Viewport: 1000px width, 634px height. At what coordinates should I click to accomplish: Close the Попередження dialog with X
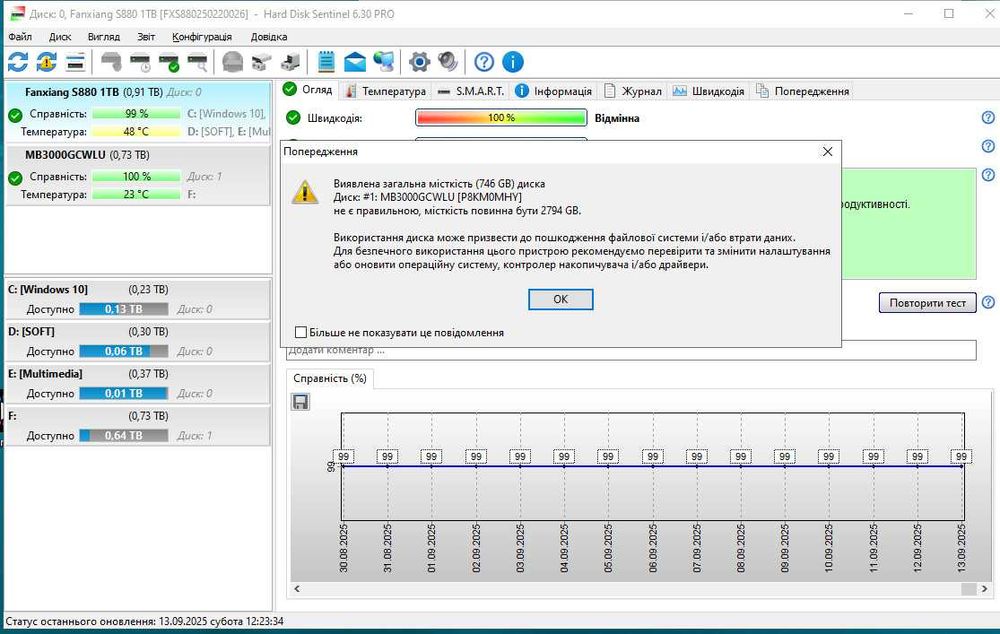(x=827, y=152)
